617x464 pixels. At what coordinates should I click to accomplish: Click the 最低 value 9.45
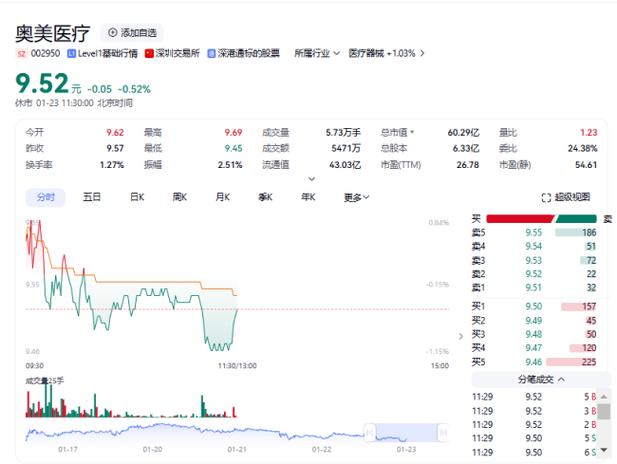point(233,148)
